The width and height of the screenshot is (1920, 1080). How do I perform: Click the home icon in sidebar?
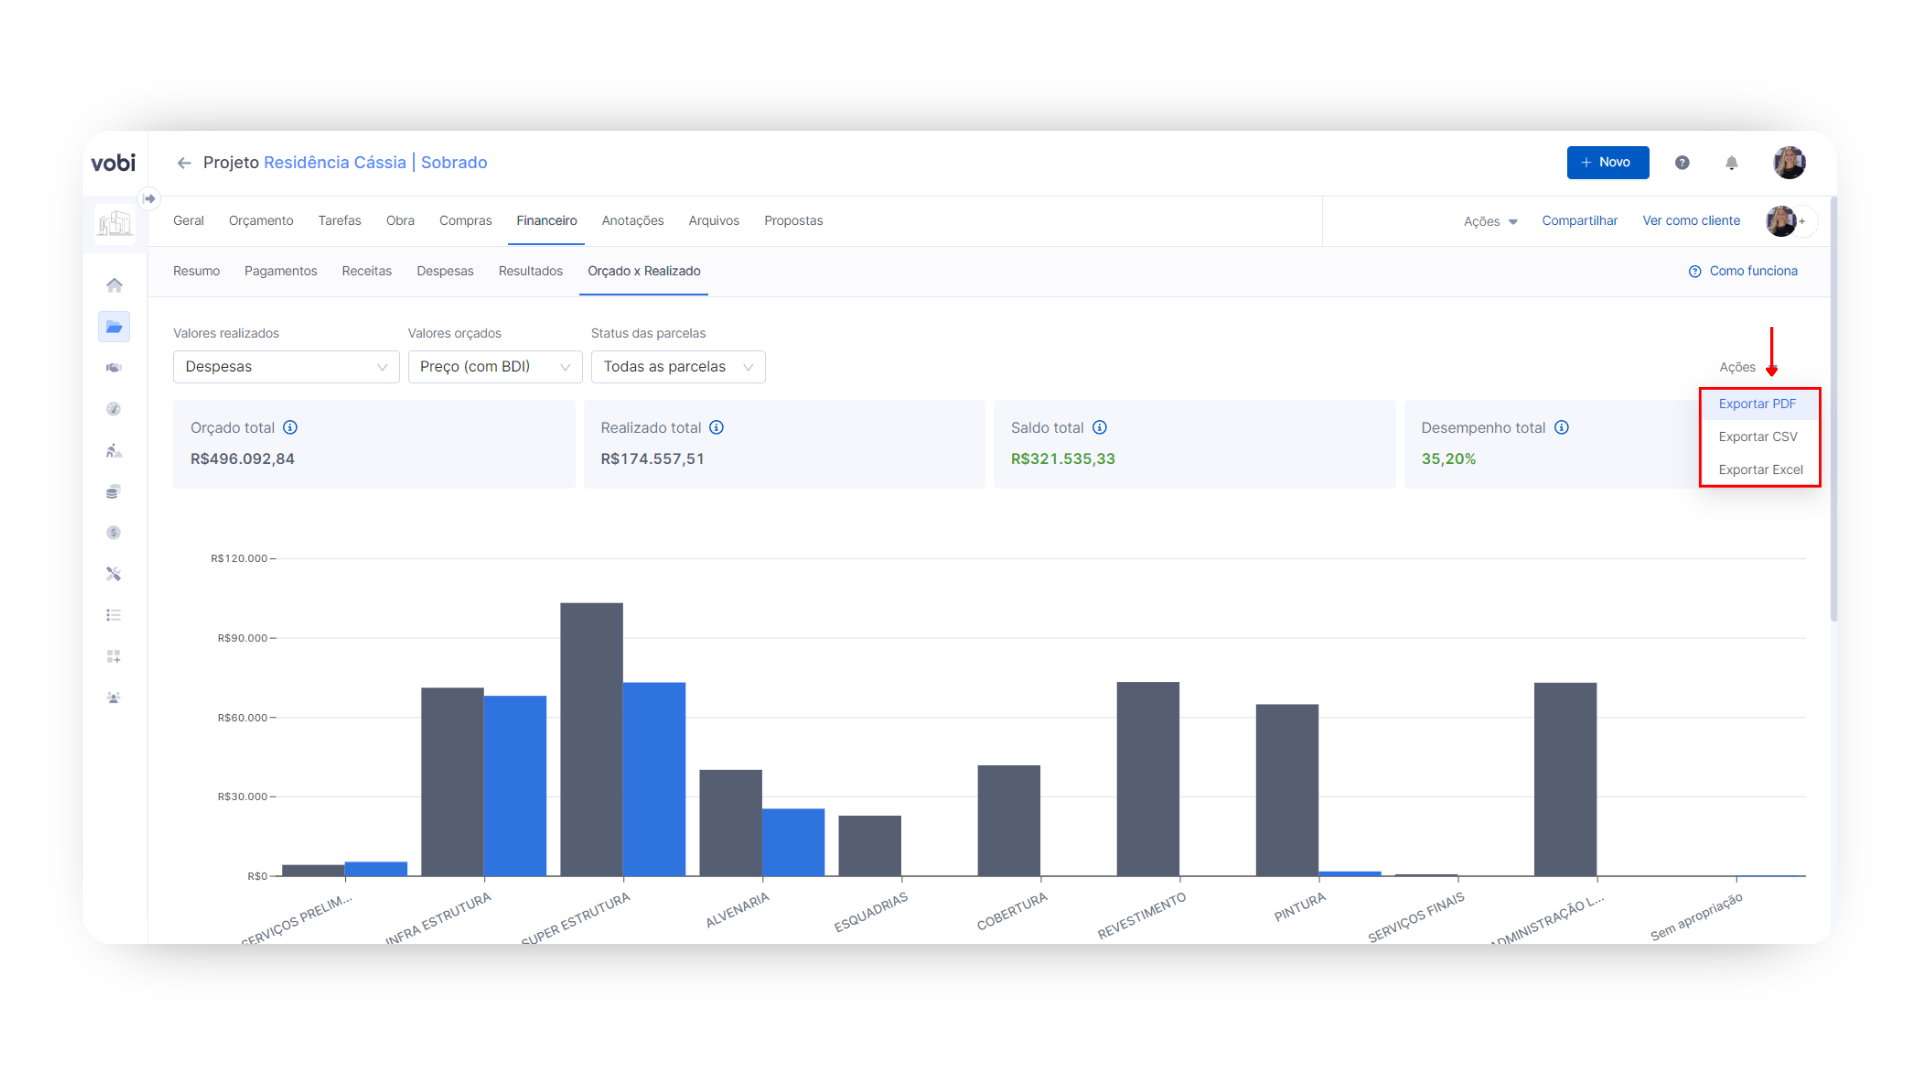(x=114, y=286)
